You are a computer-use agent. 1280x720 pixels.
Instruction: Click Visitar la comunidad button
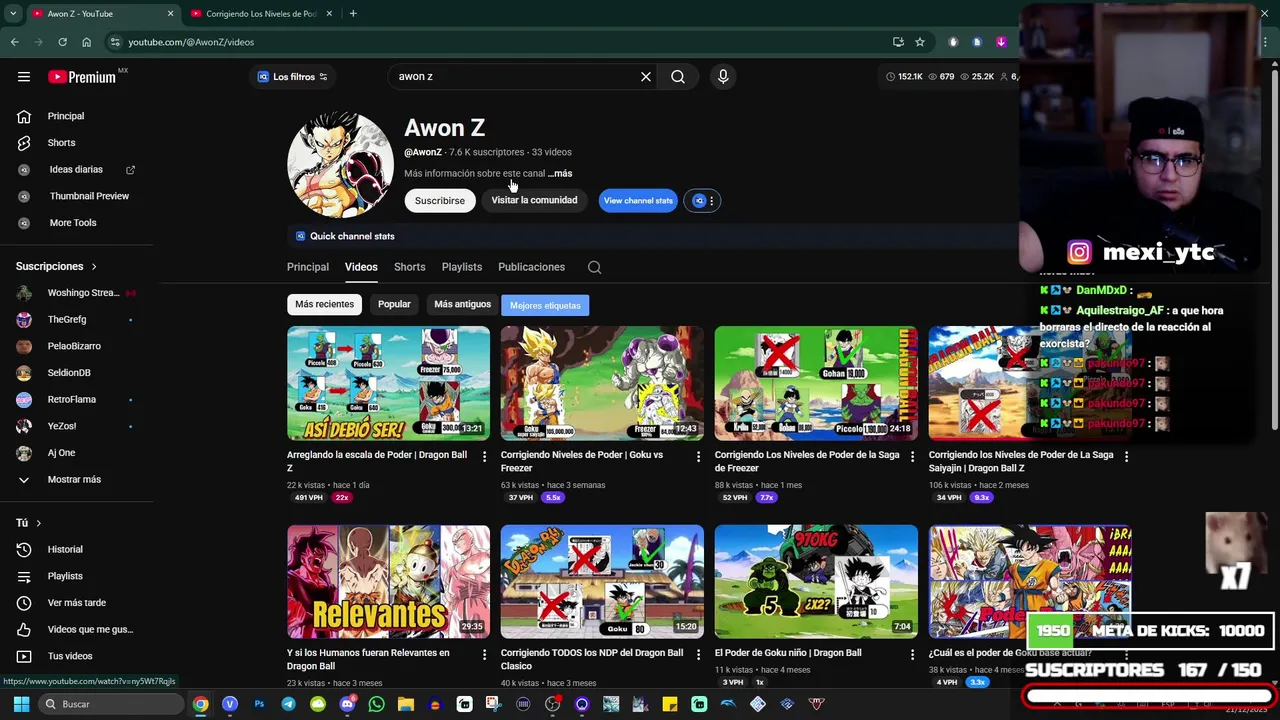tap(534, 200)
